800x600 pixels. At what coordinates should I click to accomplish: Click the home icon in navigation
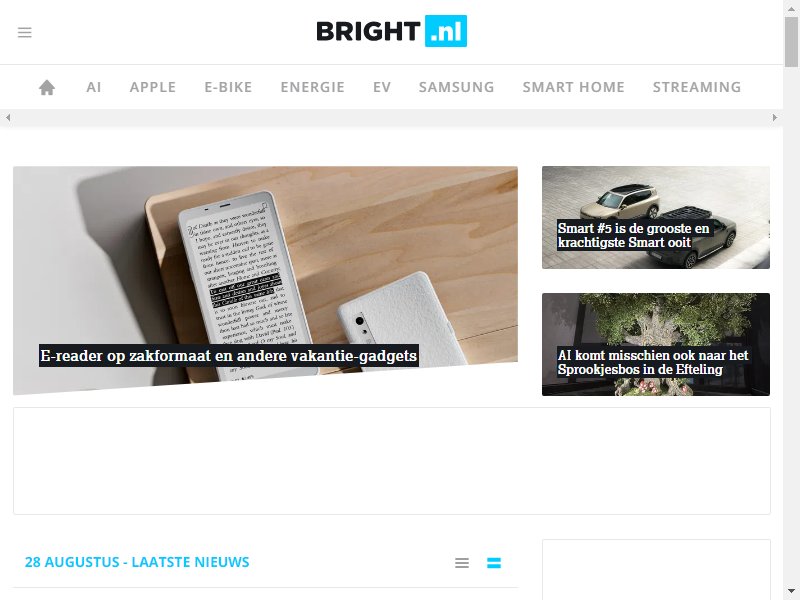click(47, 87)
